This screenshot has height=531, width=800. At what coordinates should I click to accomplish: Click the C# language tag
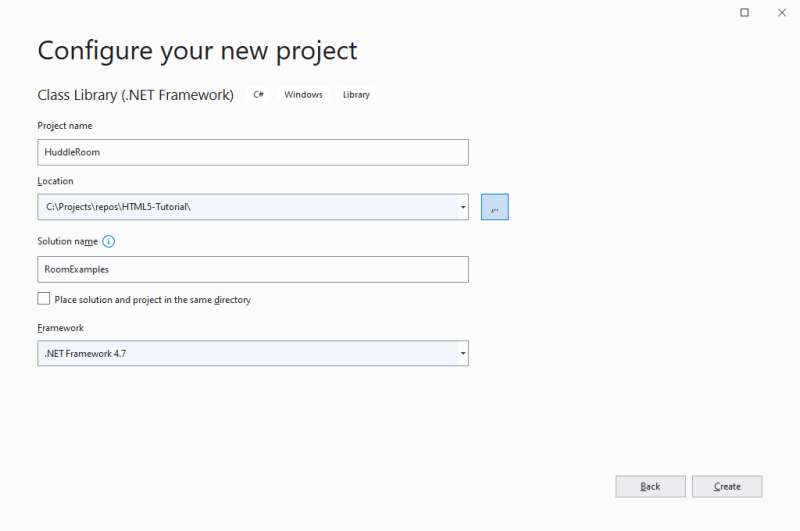[x=258, y=95]
